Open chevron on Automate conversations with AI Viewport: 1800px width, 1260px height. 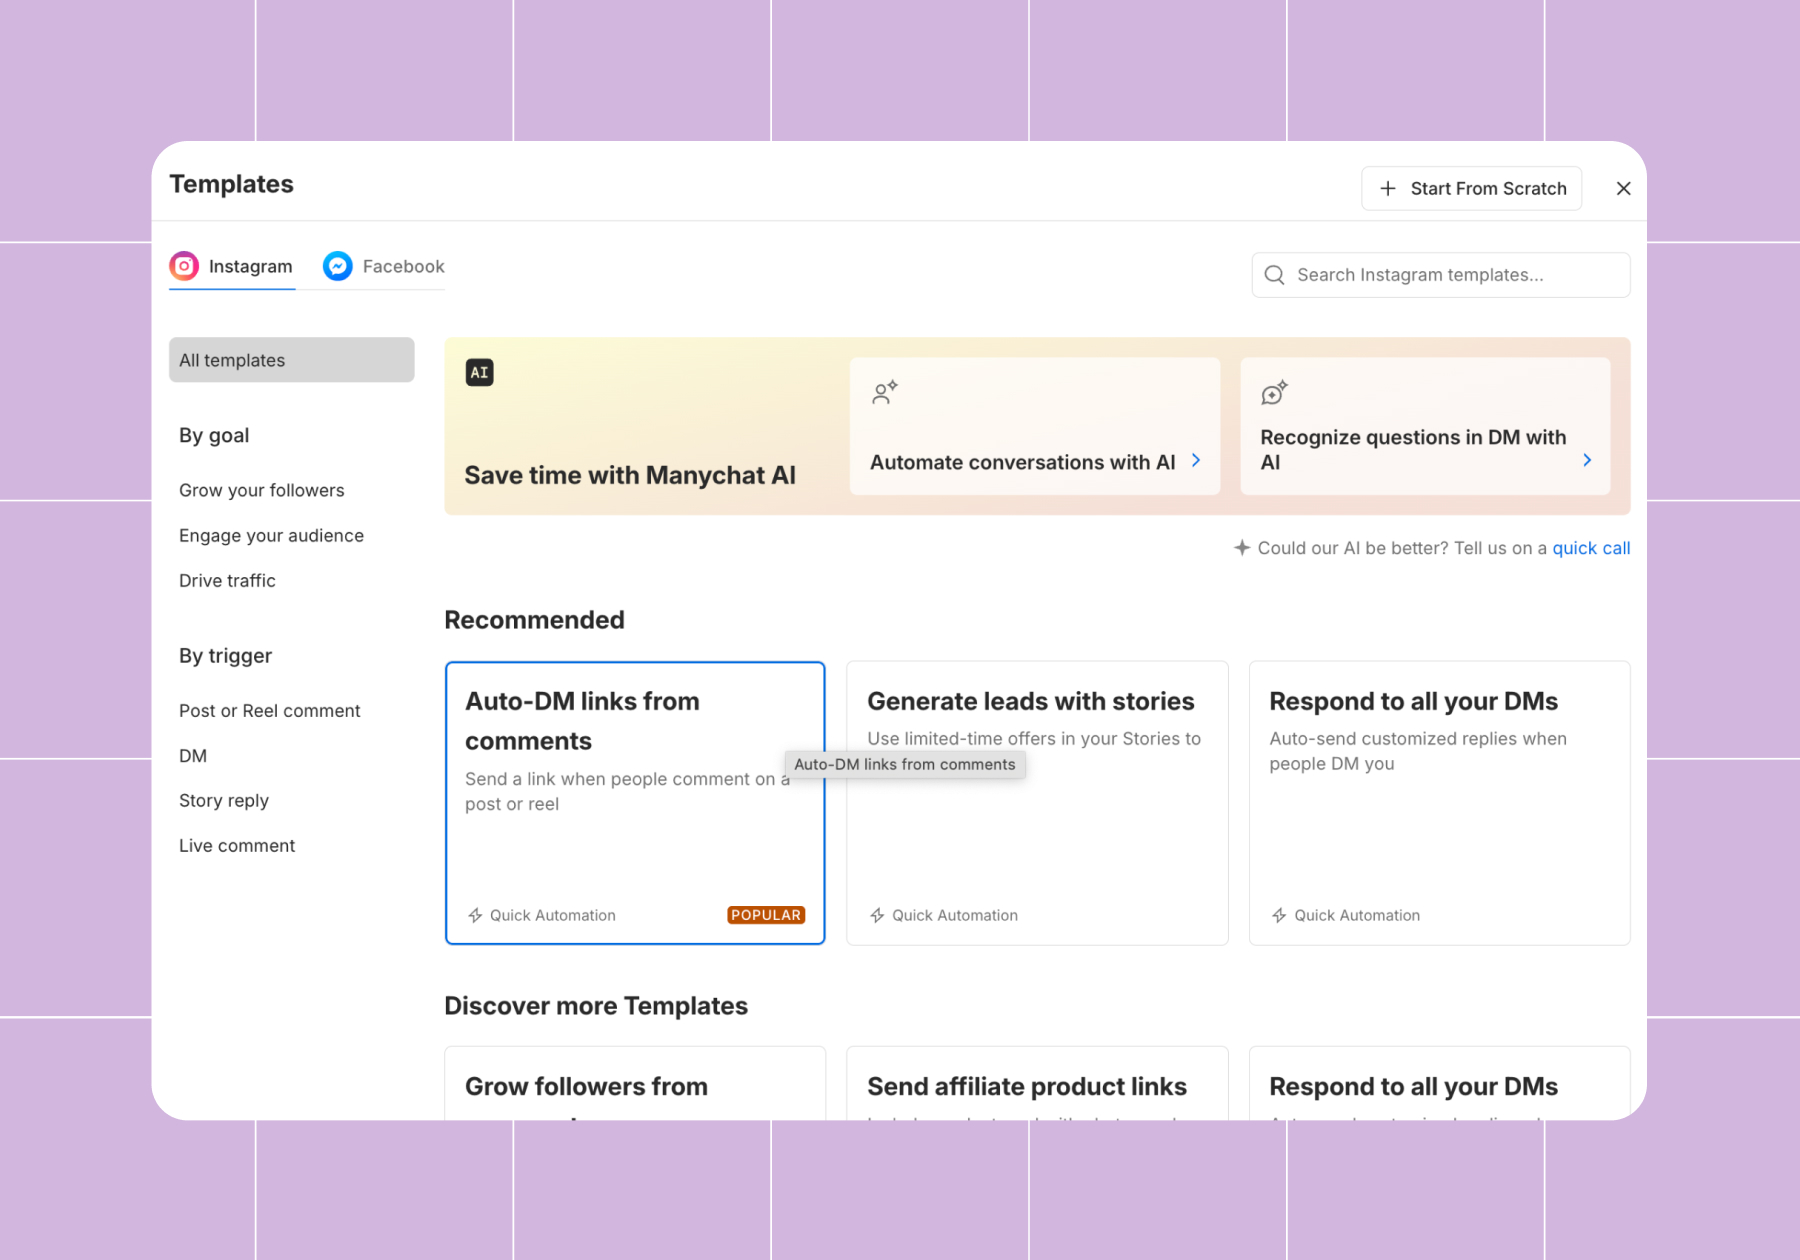pyautogui.click(x=1196, y=460)
